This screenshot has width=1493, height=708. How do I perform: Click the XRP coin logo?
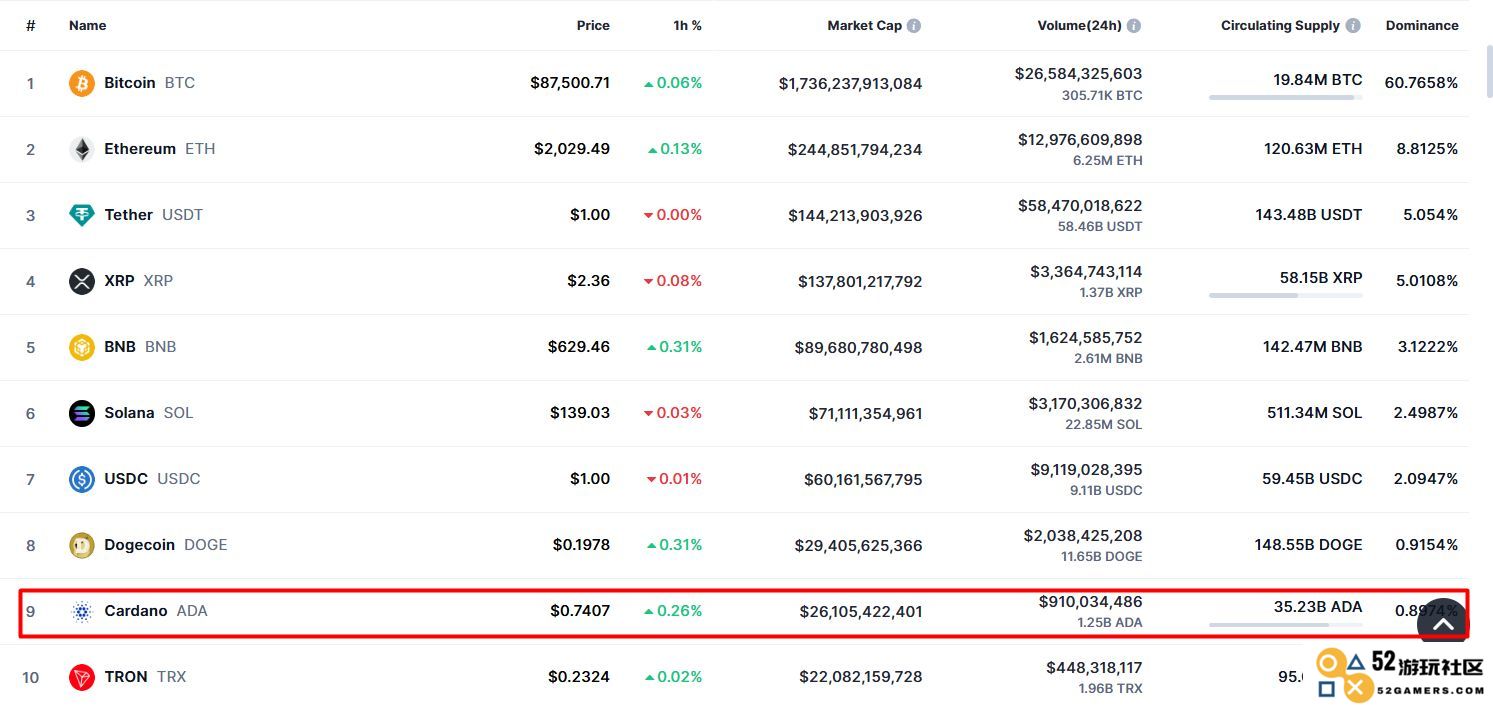point(82,281)
